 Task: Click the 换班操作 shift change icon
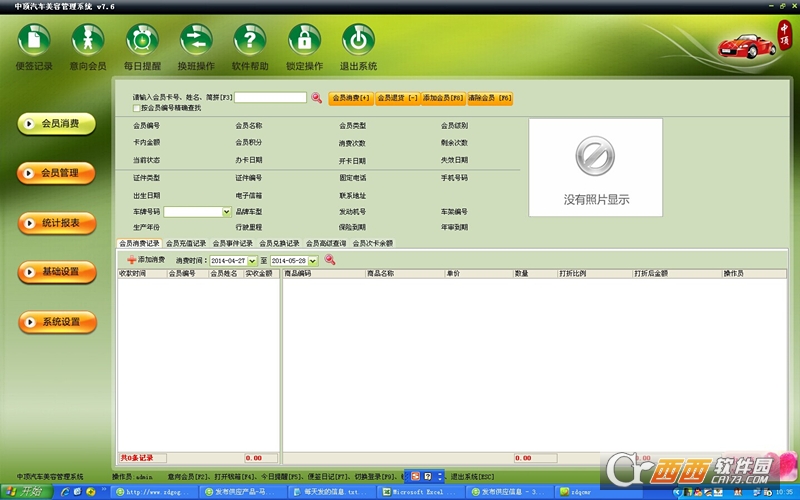196,40
